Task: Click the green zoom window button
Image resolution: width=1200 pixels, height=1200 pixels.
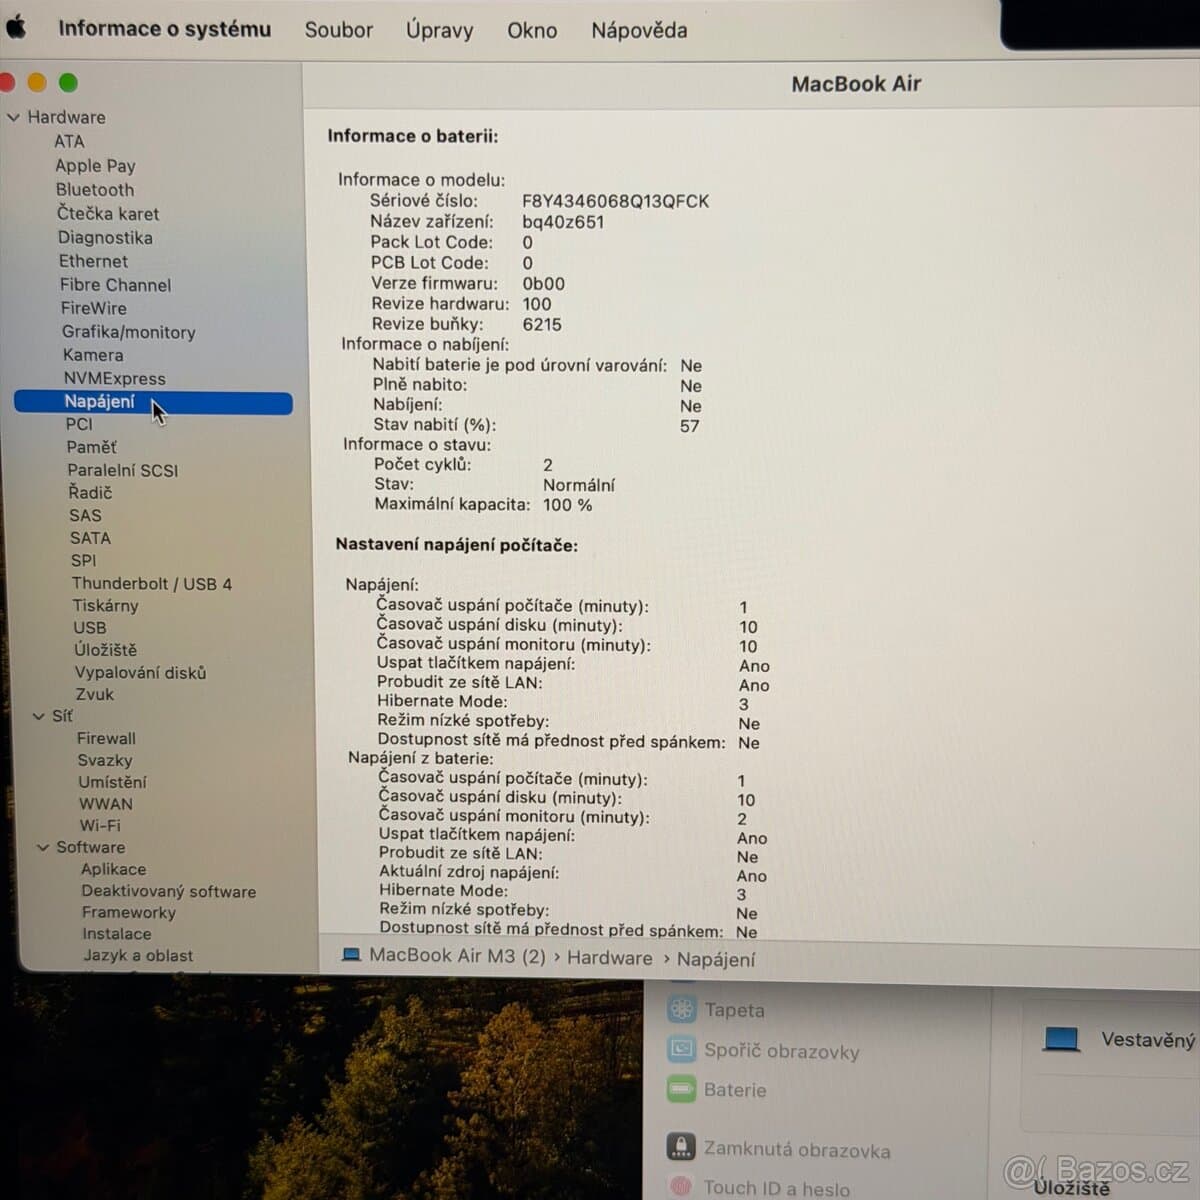Action: click(68, 83)
